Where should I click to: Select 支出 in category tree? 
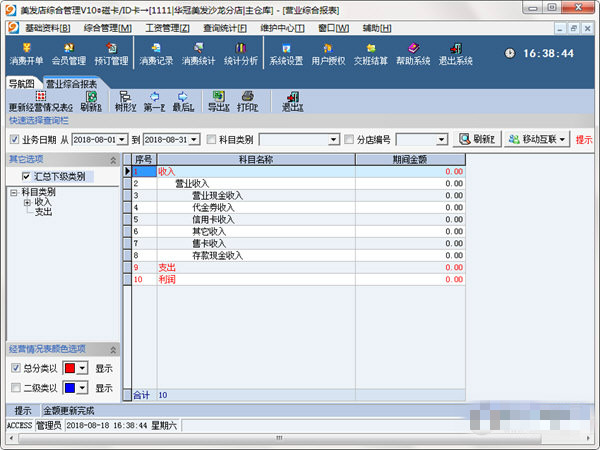[x=43, y=212]
